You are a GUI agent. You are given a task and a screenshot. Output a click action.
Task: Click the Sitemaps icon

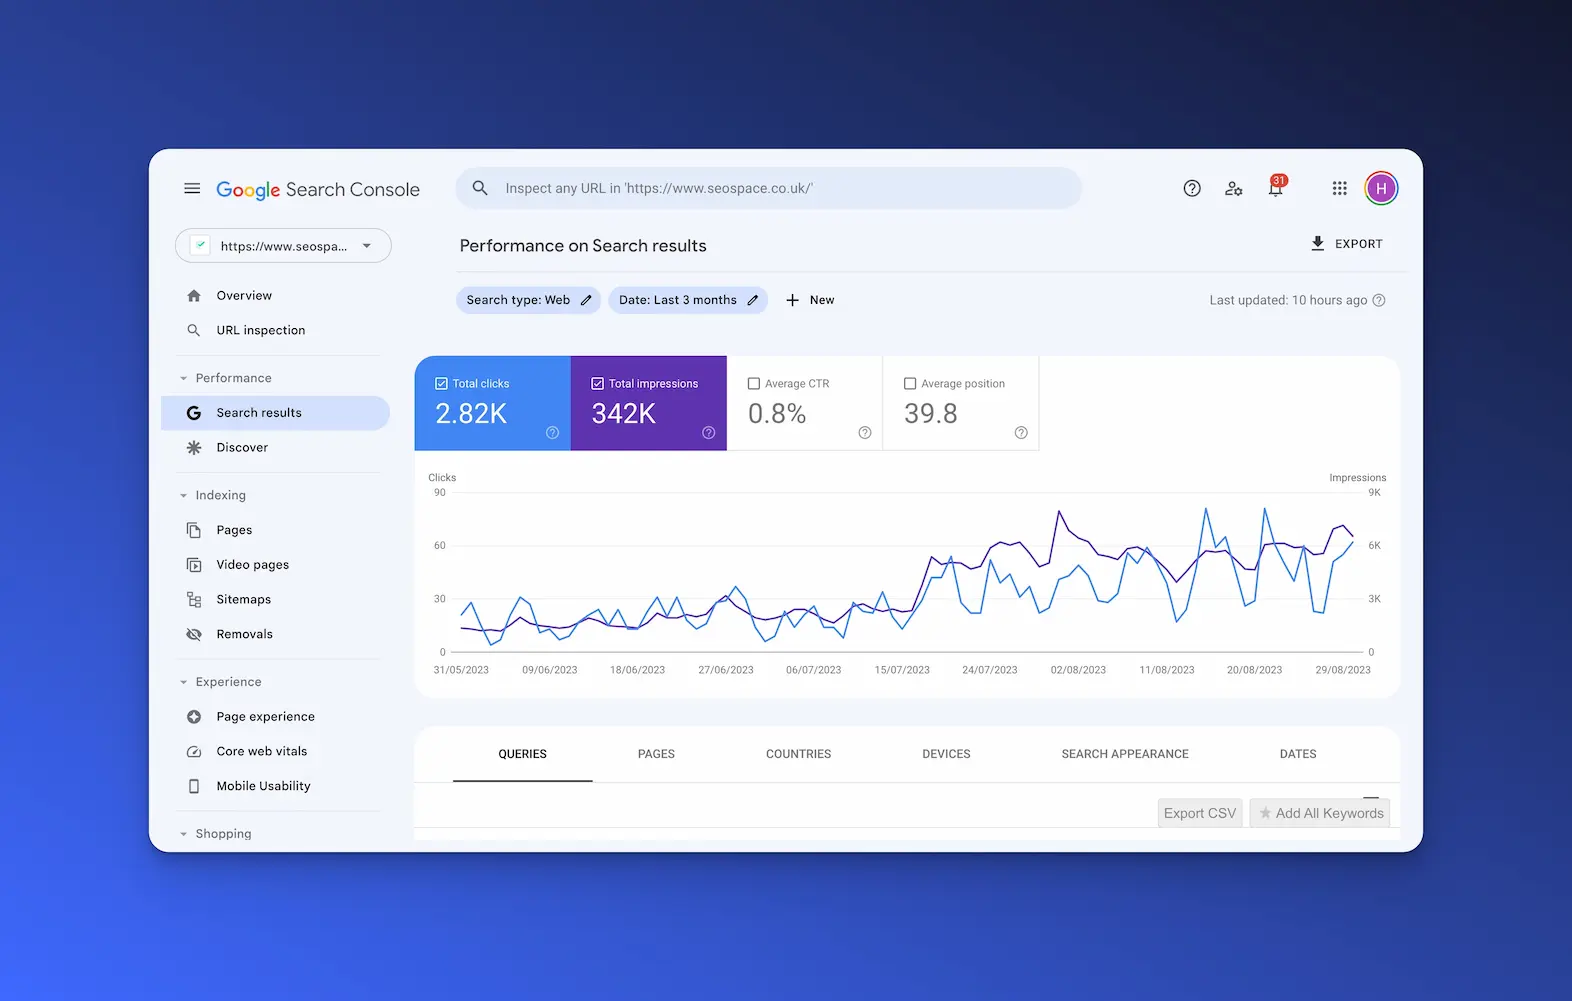[x=194, y=599]
